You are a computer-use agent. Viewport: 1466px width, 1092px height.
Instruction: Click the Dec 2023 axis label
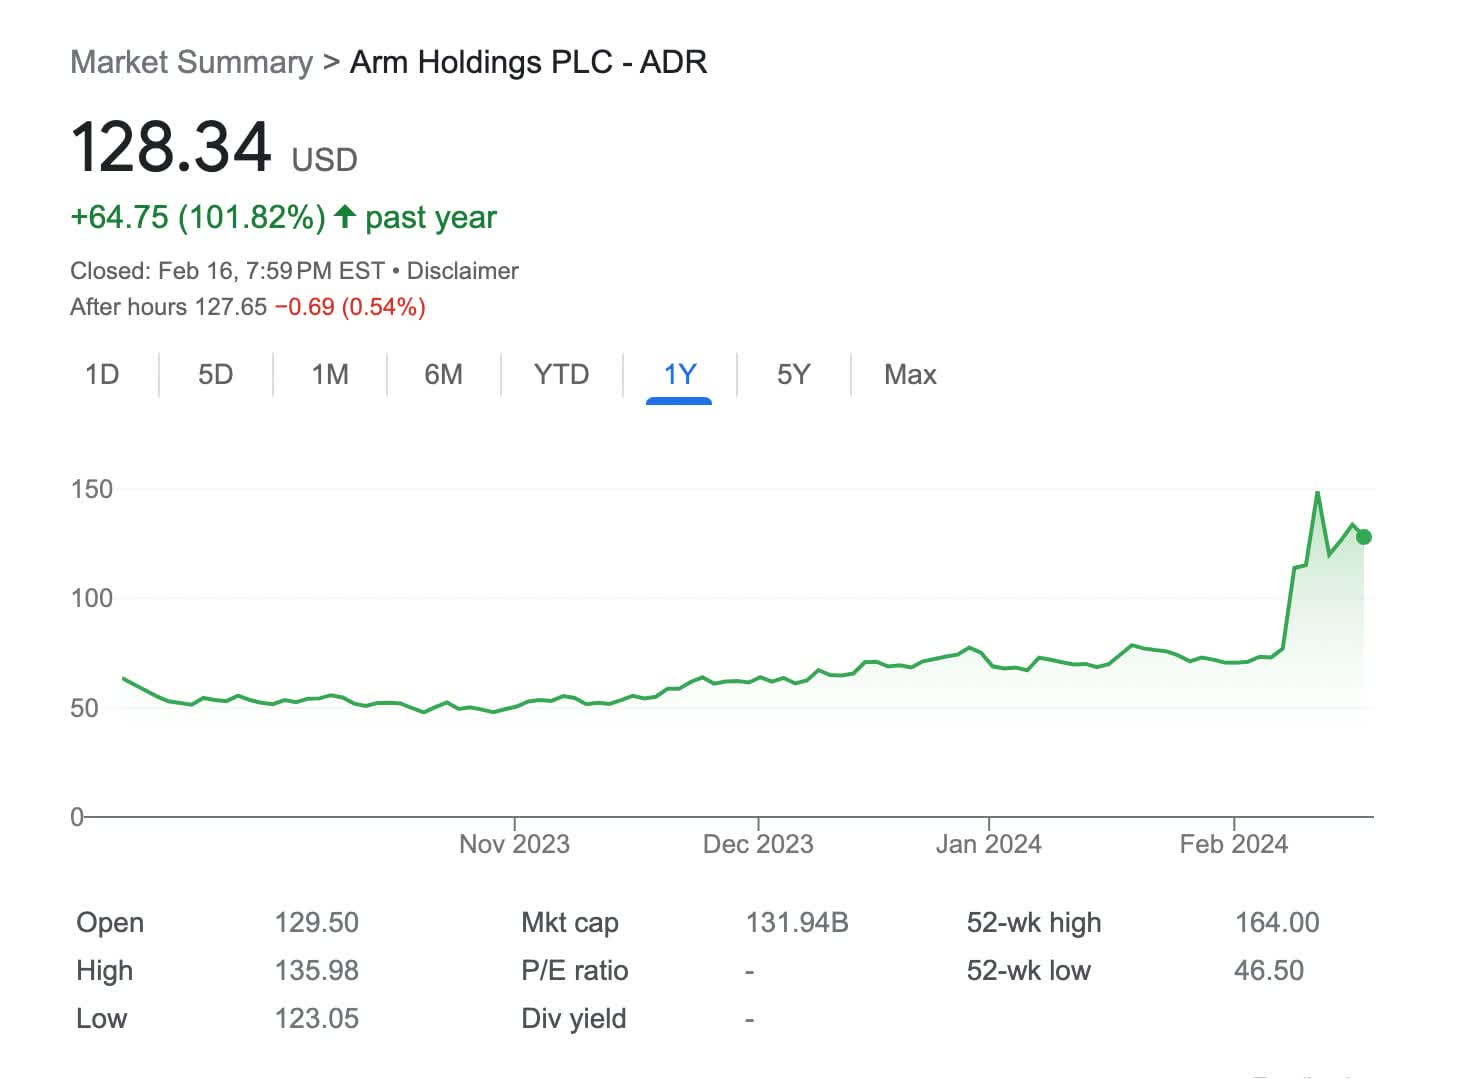click(x=758, y=845)
